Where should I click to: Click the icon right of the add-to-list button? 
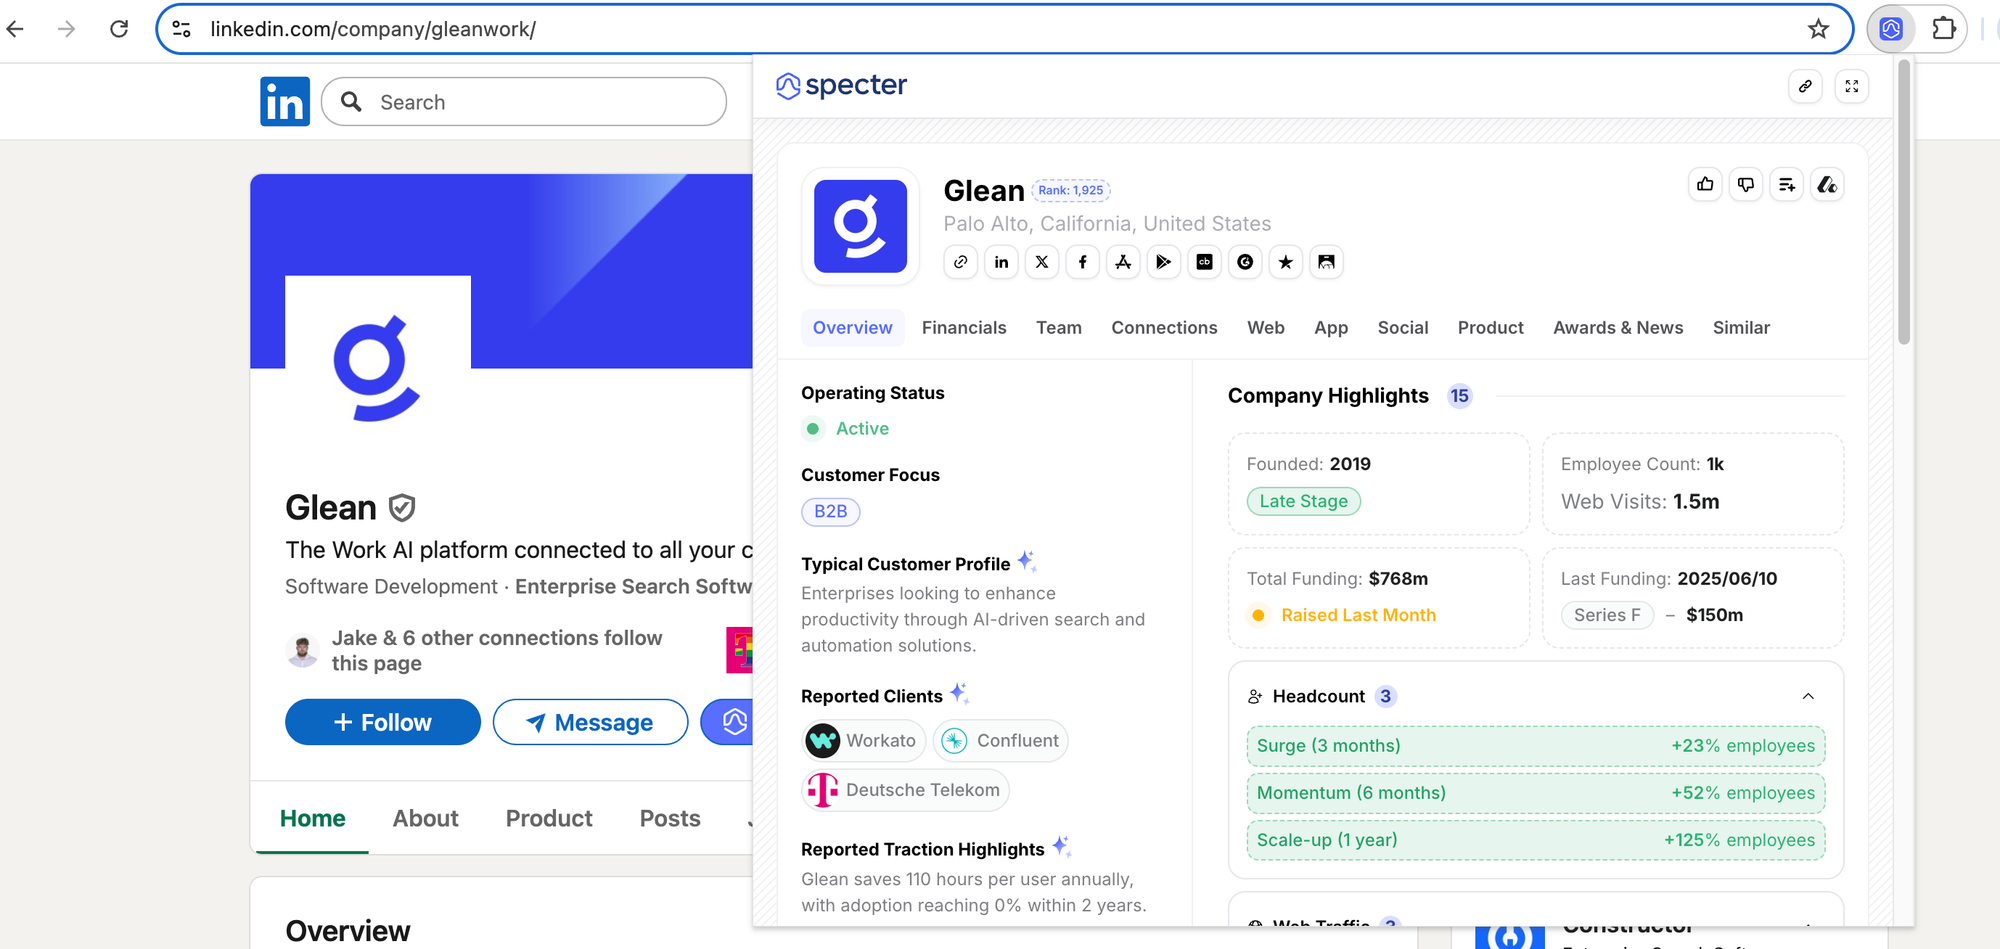point(1827,184)
